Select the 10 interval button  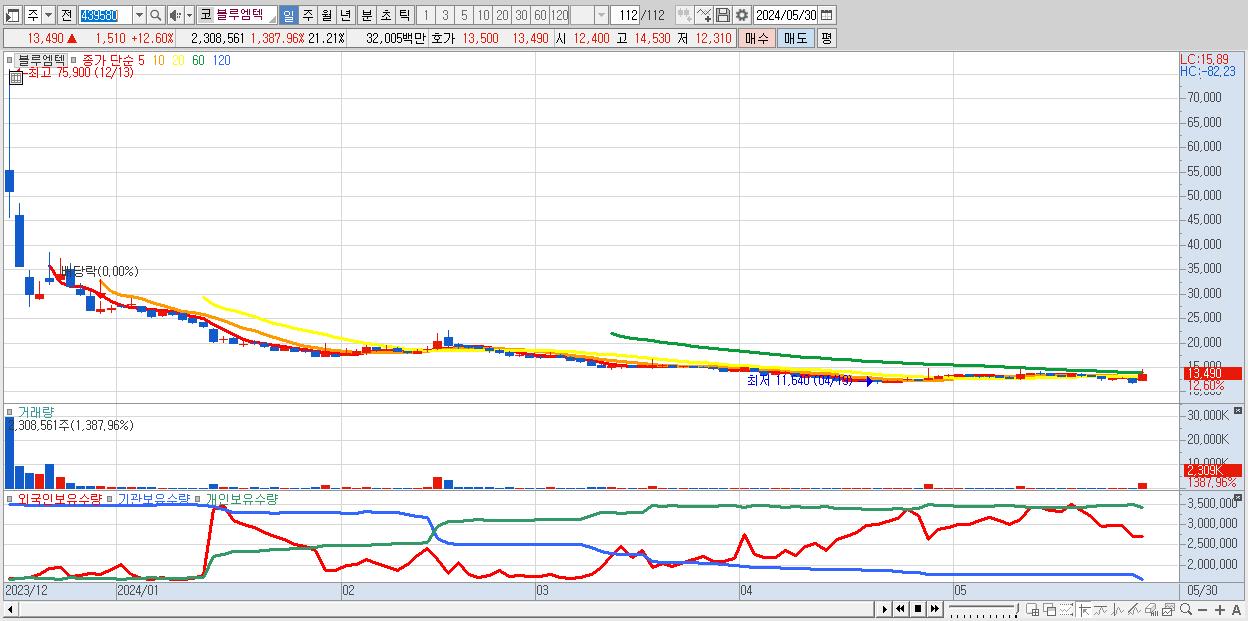(483, 15)
